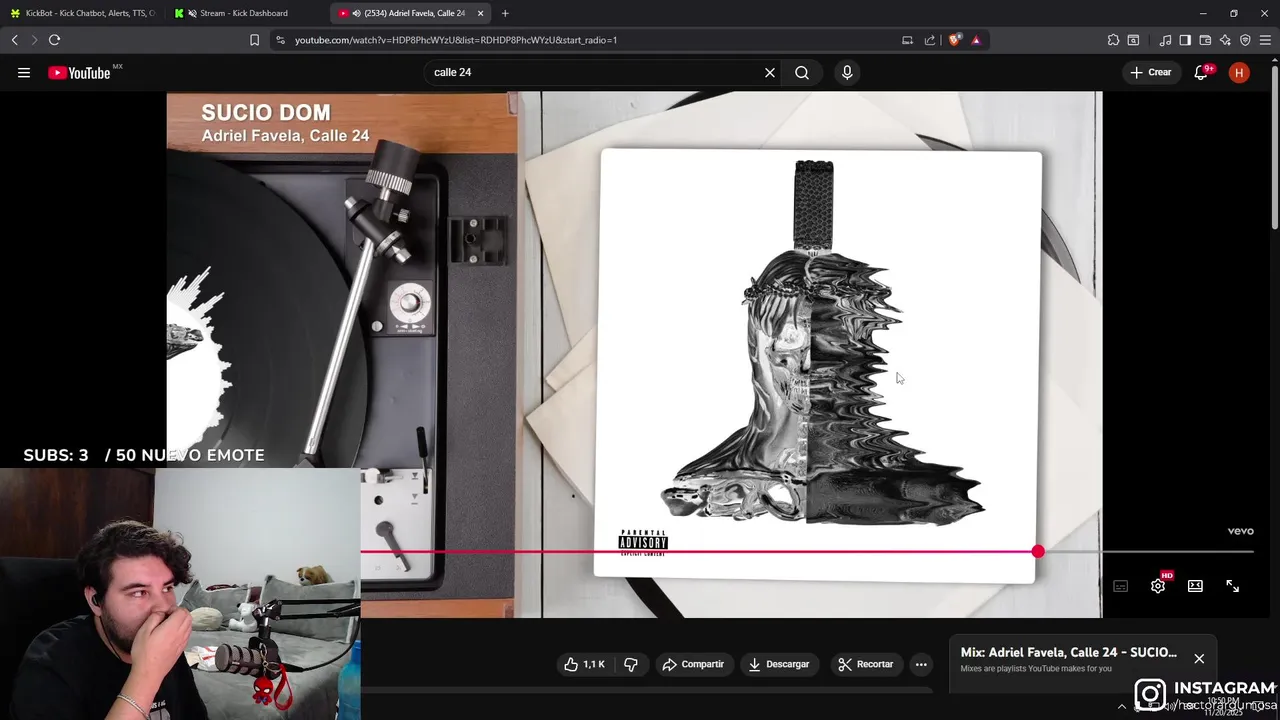Go back in browser history
The height and width of the screenshot is (720, 1280).
click(14, 40)
